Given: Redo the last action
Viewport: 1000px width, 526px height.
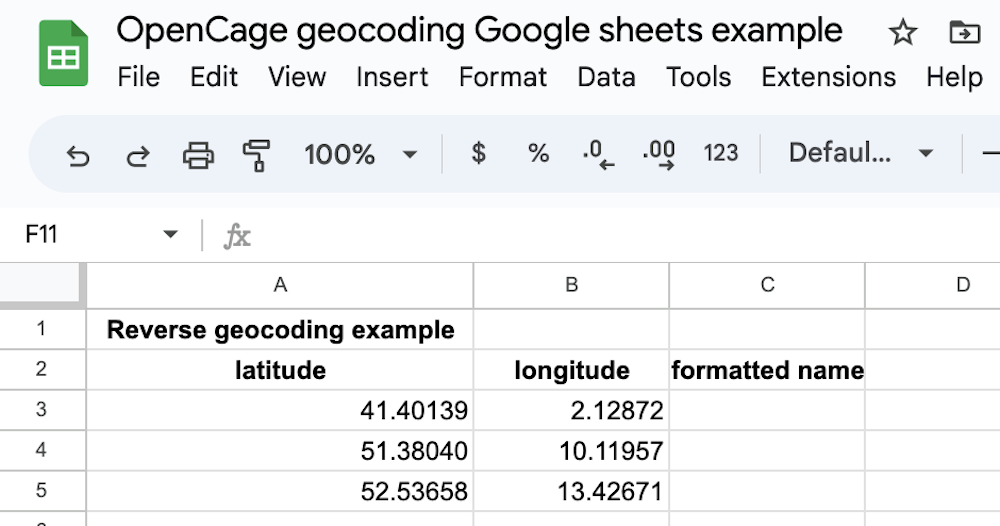Looking at the screenshot, I should pos(138,155).
